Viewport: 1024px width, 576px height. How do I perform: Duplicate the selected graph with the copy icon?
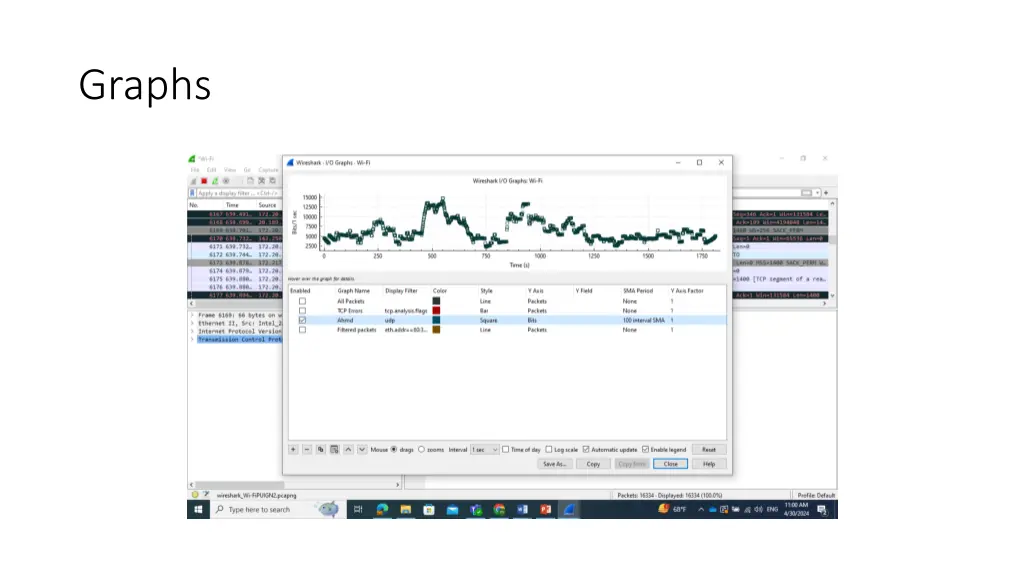321,449
